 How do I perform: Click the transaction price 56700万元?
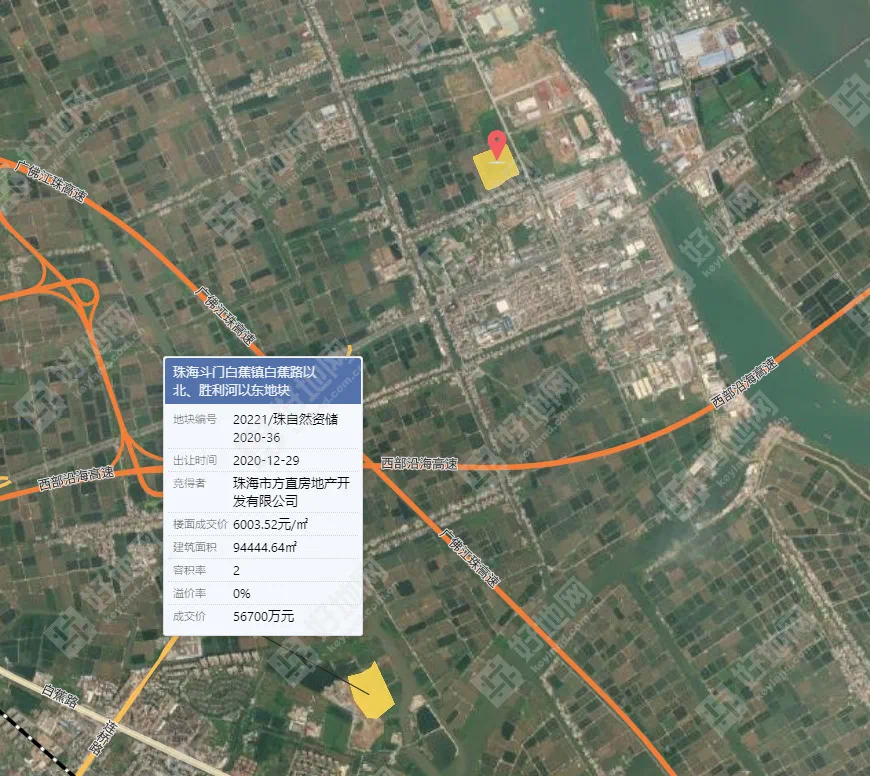(263, 616)
